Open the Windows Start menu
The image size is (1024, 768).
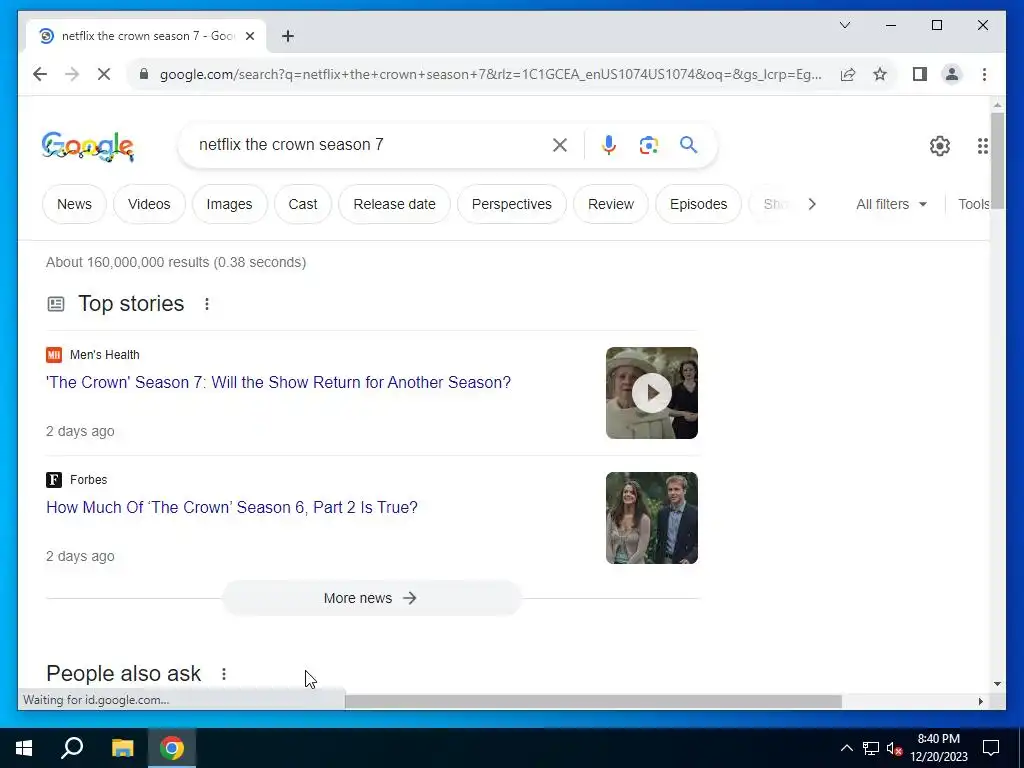click(x=24, y=748)
